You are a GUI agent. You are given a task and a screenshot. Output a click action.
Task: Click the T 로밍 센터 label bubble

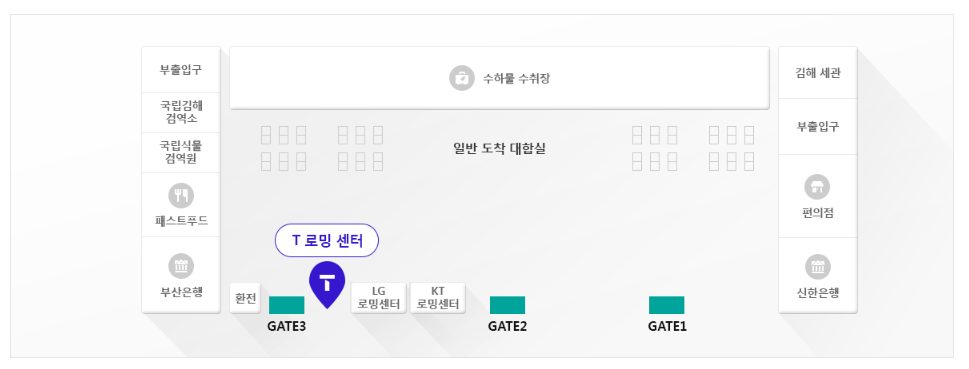point(326,240)
